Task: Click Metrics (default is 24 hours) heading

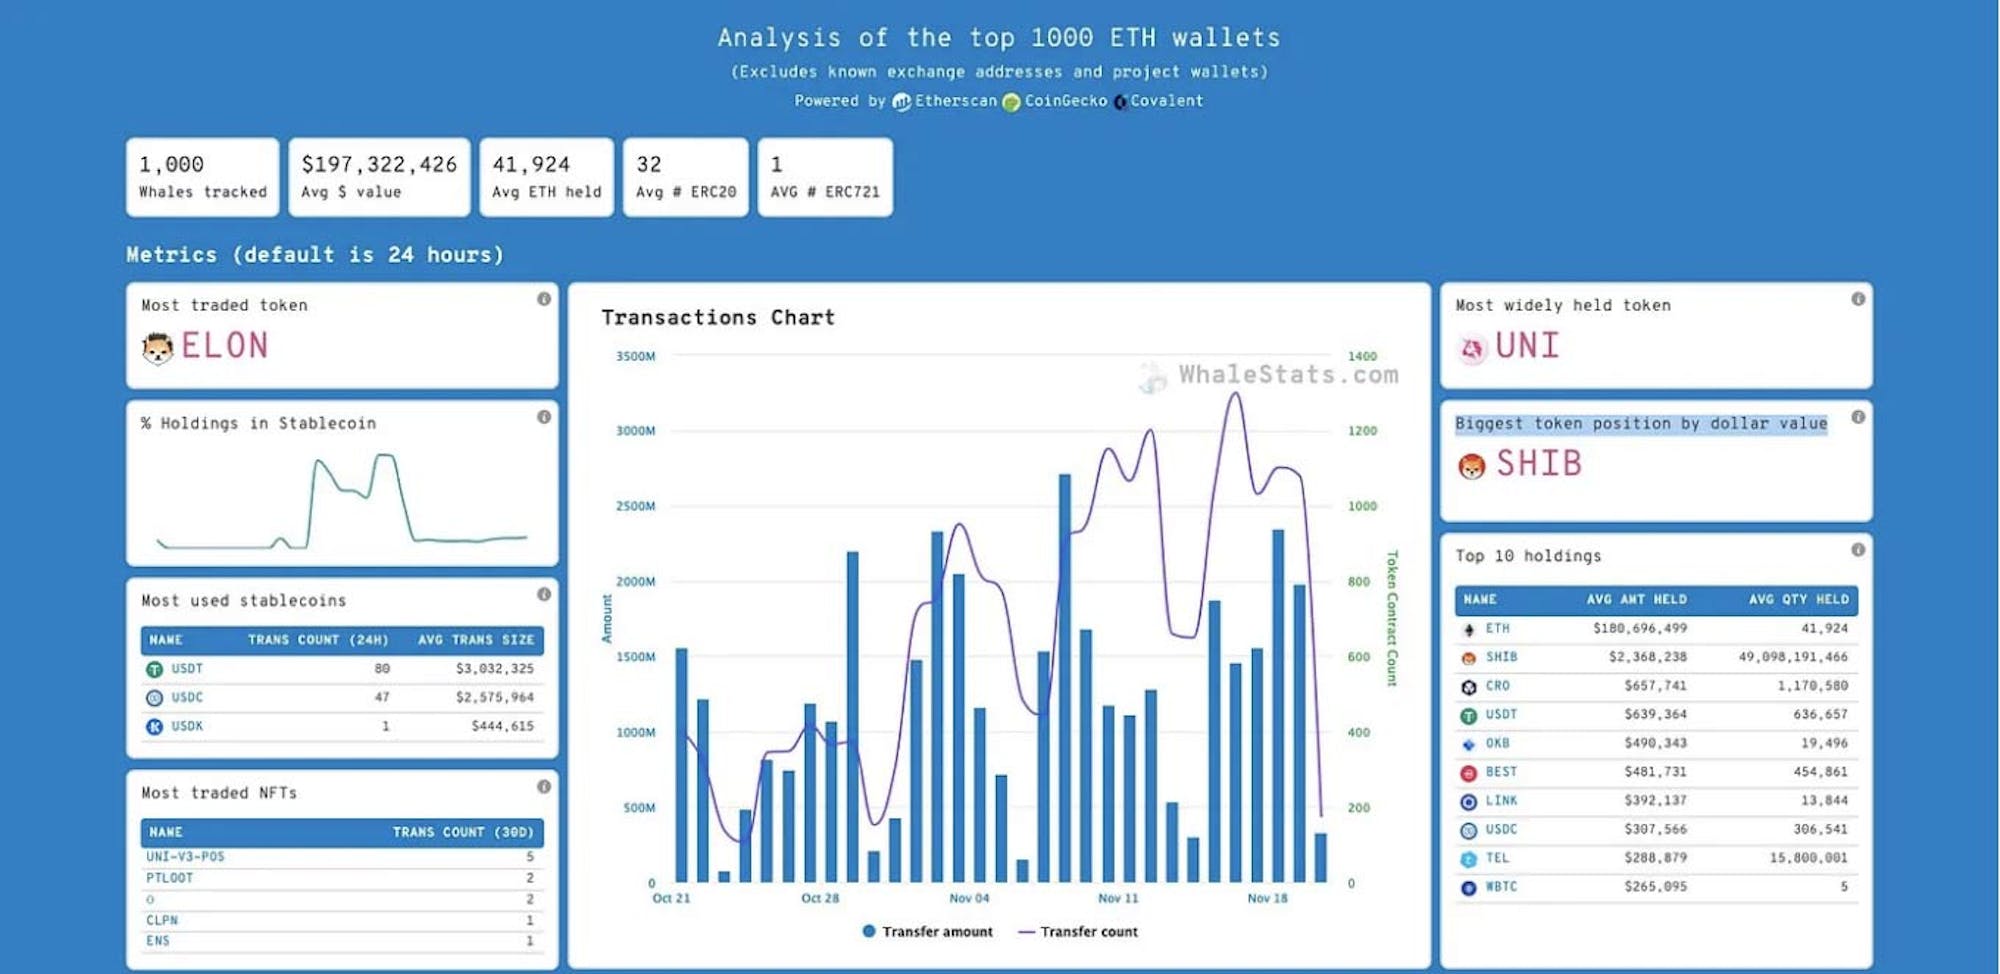Action: click(x=315, y=255)
